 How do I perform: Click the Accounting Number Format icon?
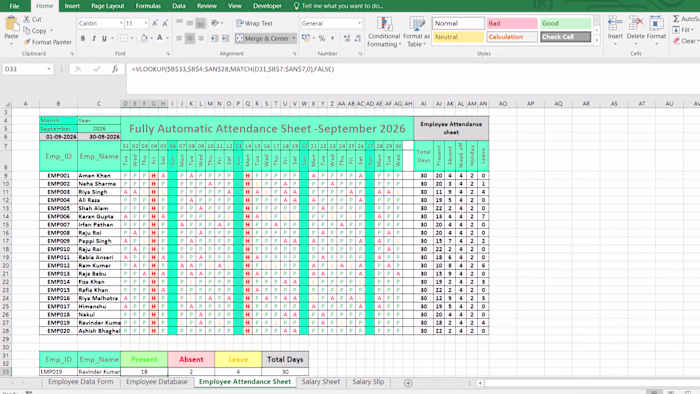pos(306,38)
